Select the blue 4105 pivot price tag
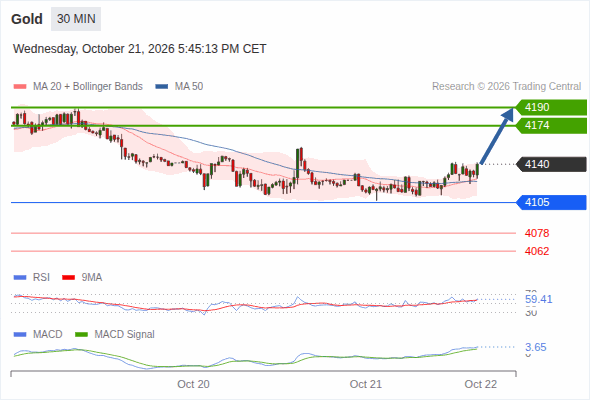 click(551, 202)
